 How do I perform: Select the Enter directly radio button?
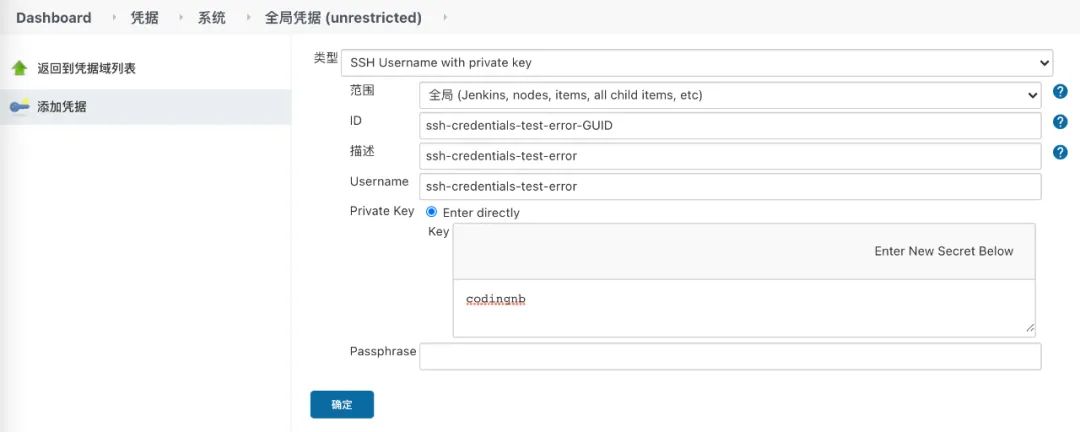(x=432, y=212)
